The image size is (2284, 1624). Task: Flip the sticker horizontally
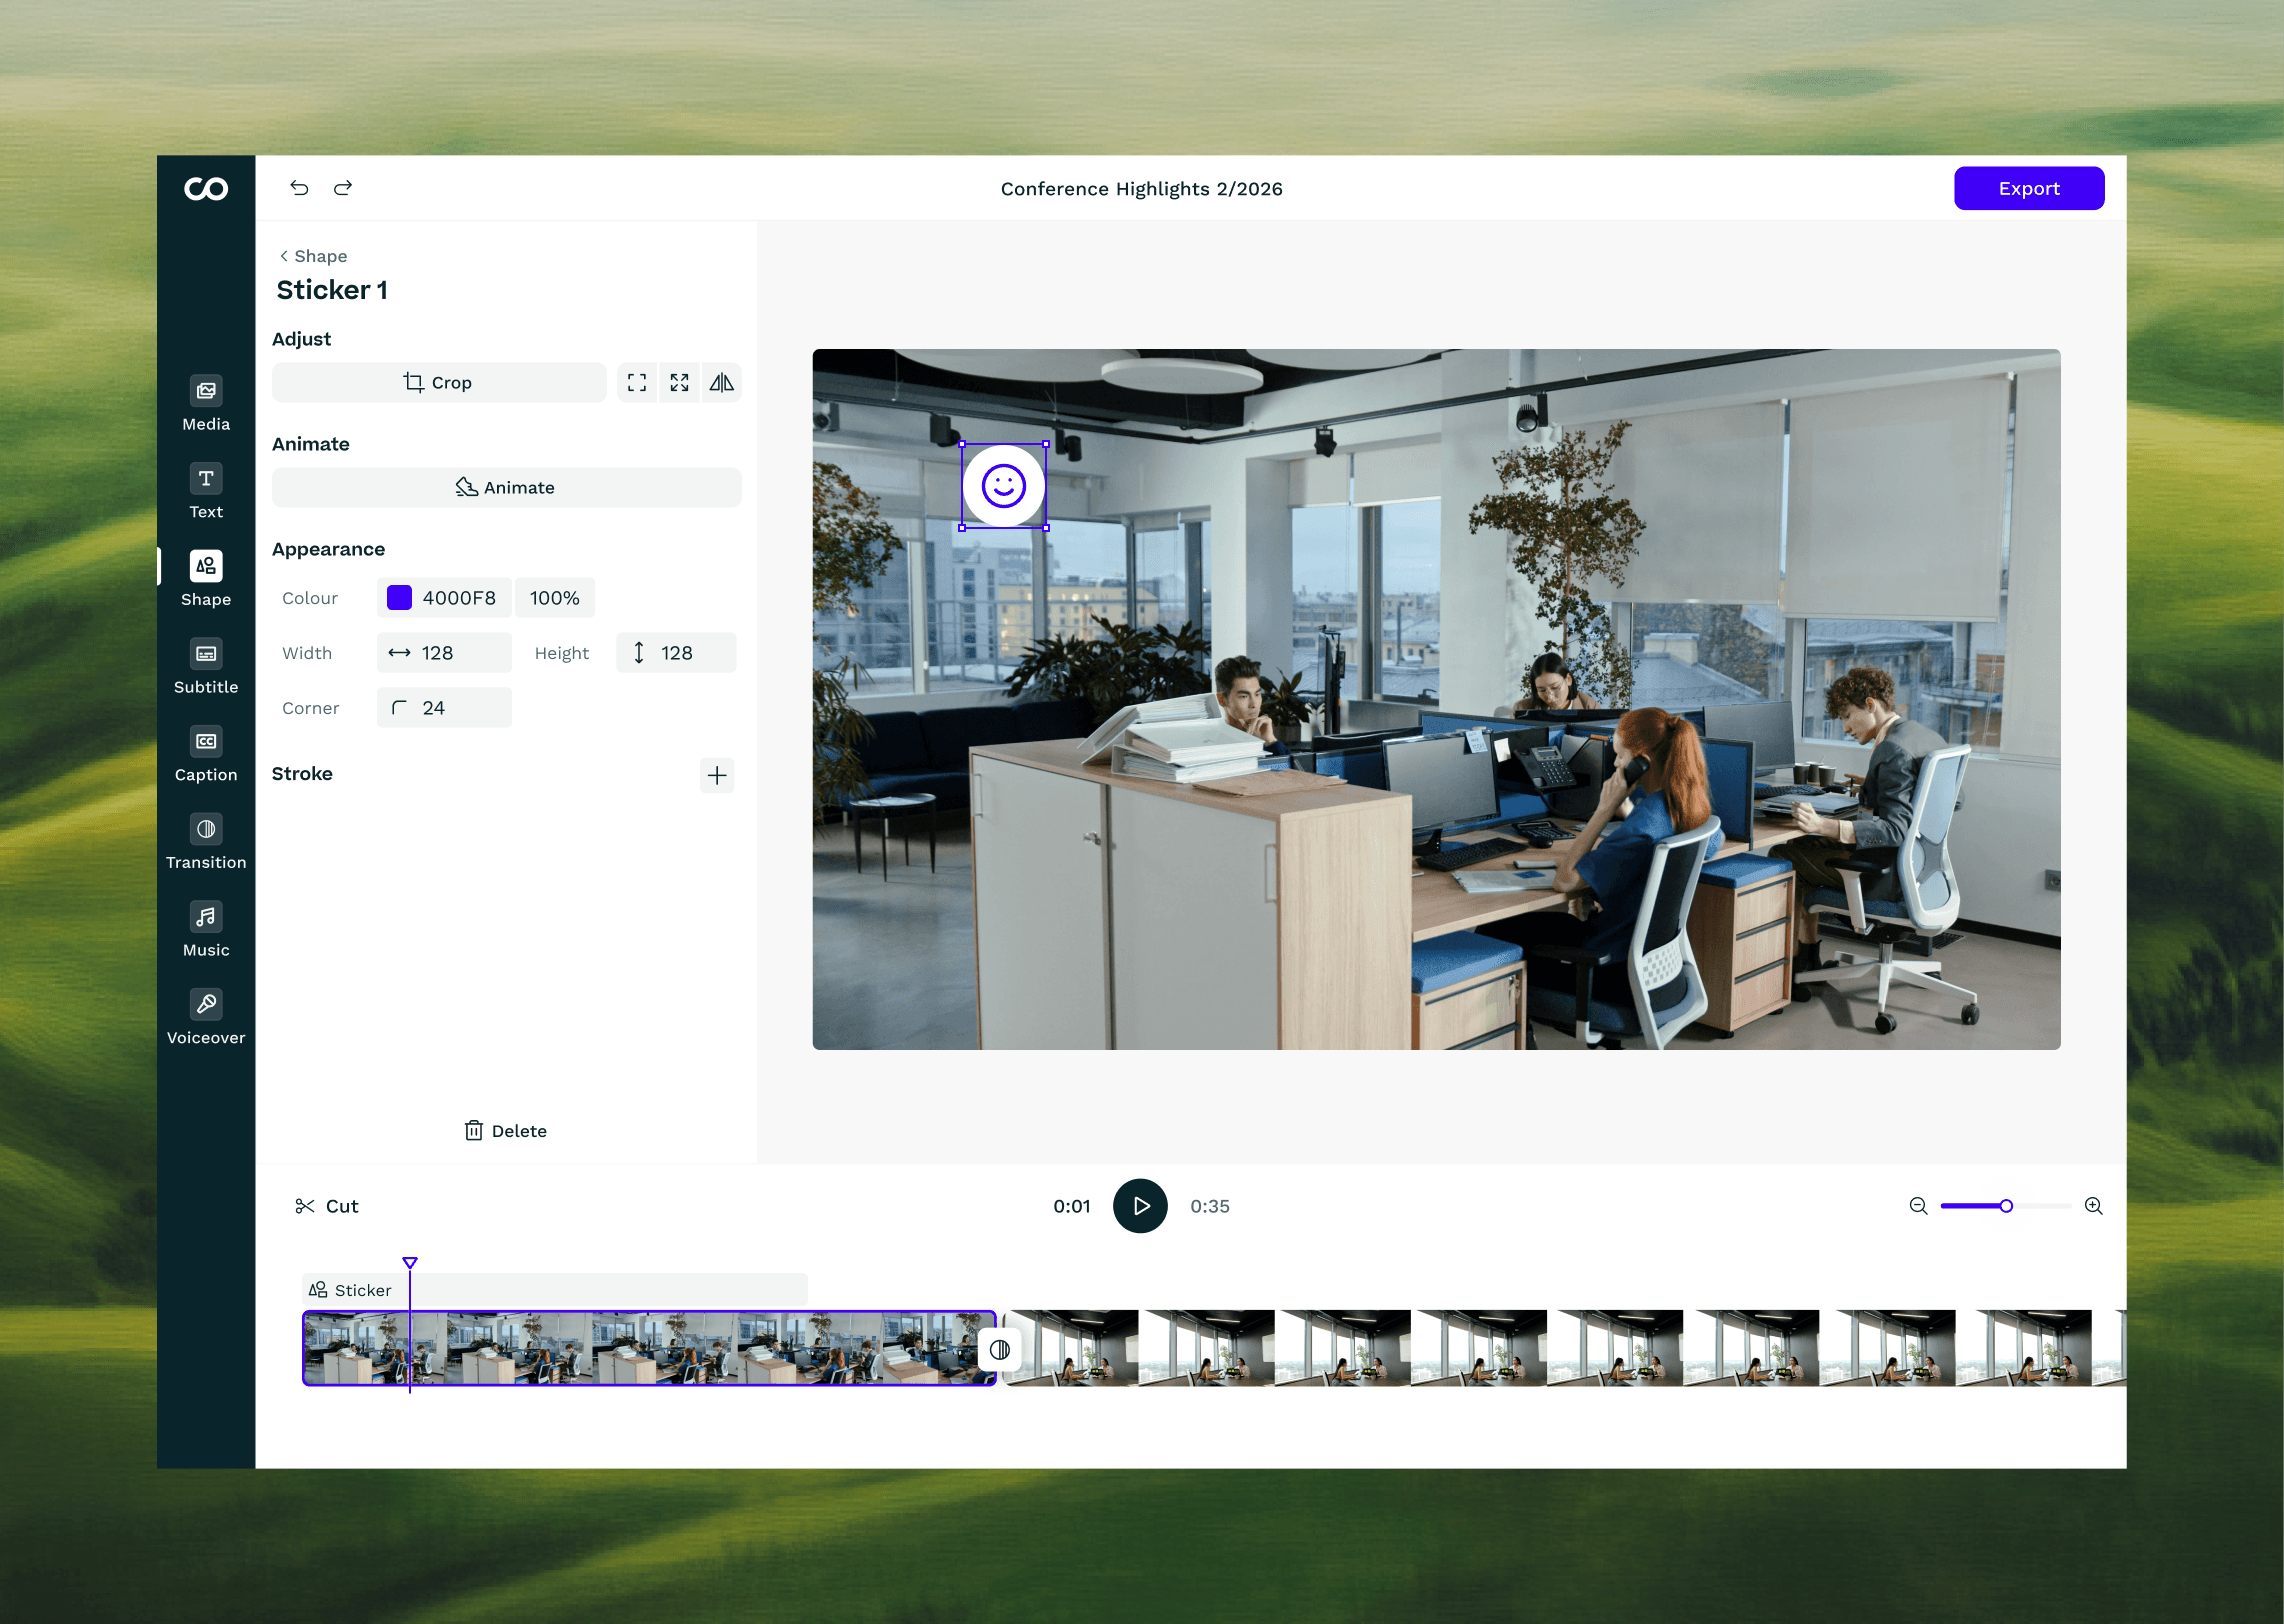(722, 382)
